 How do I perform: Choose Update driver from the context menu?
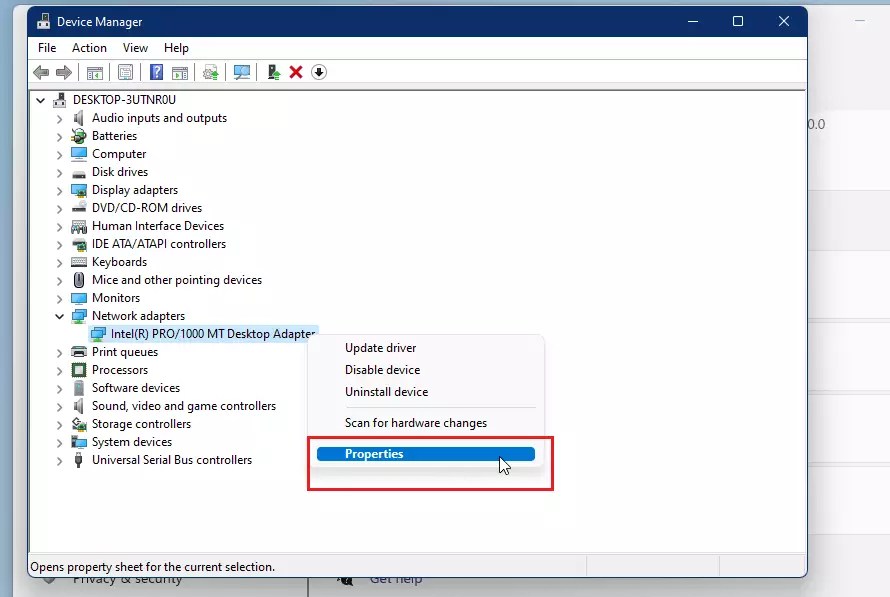[x=380, y=347]
